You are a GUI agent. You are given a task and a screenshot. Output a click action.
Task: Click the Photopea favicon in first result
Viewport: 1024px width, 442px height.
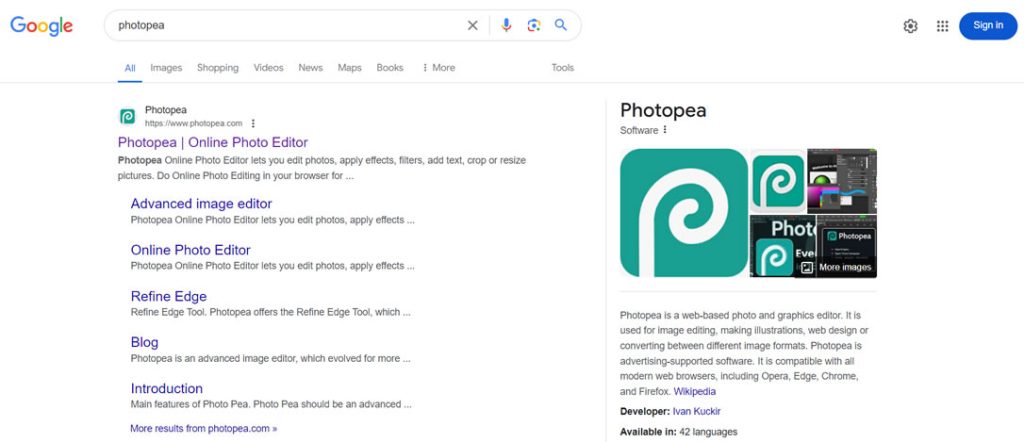coord(128,116)
